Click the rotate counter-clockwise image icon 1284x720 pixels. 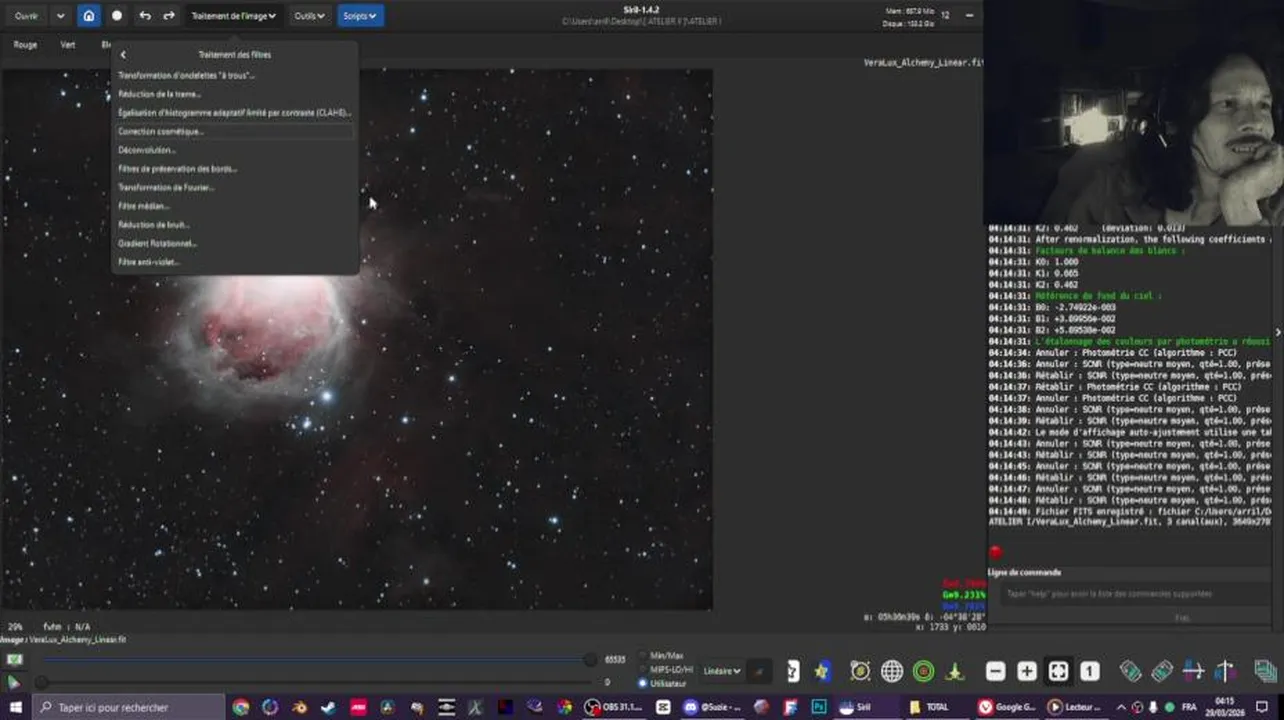tap(1130, 671)
